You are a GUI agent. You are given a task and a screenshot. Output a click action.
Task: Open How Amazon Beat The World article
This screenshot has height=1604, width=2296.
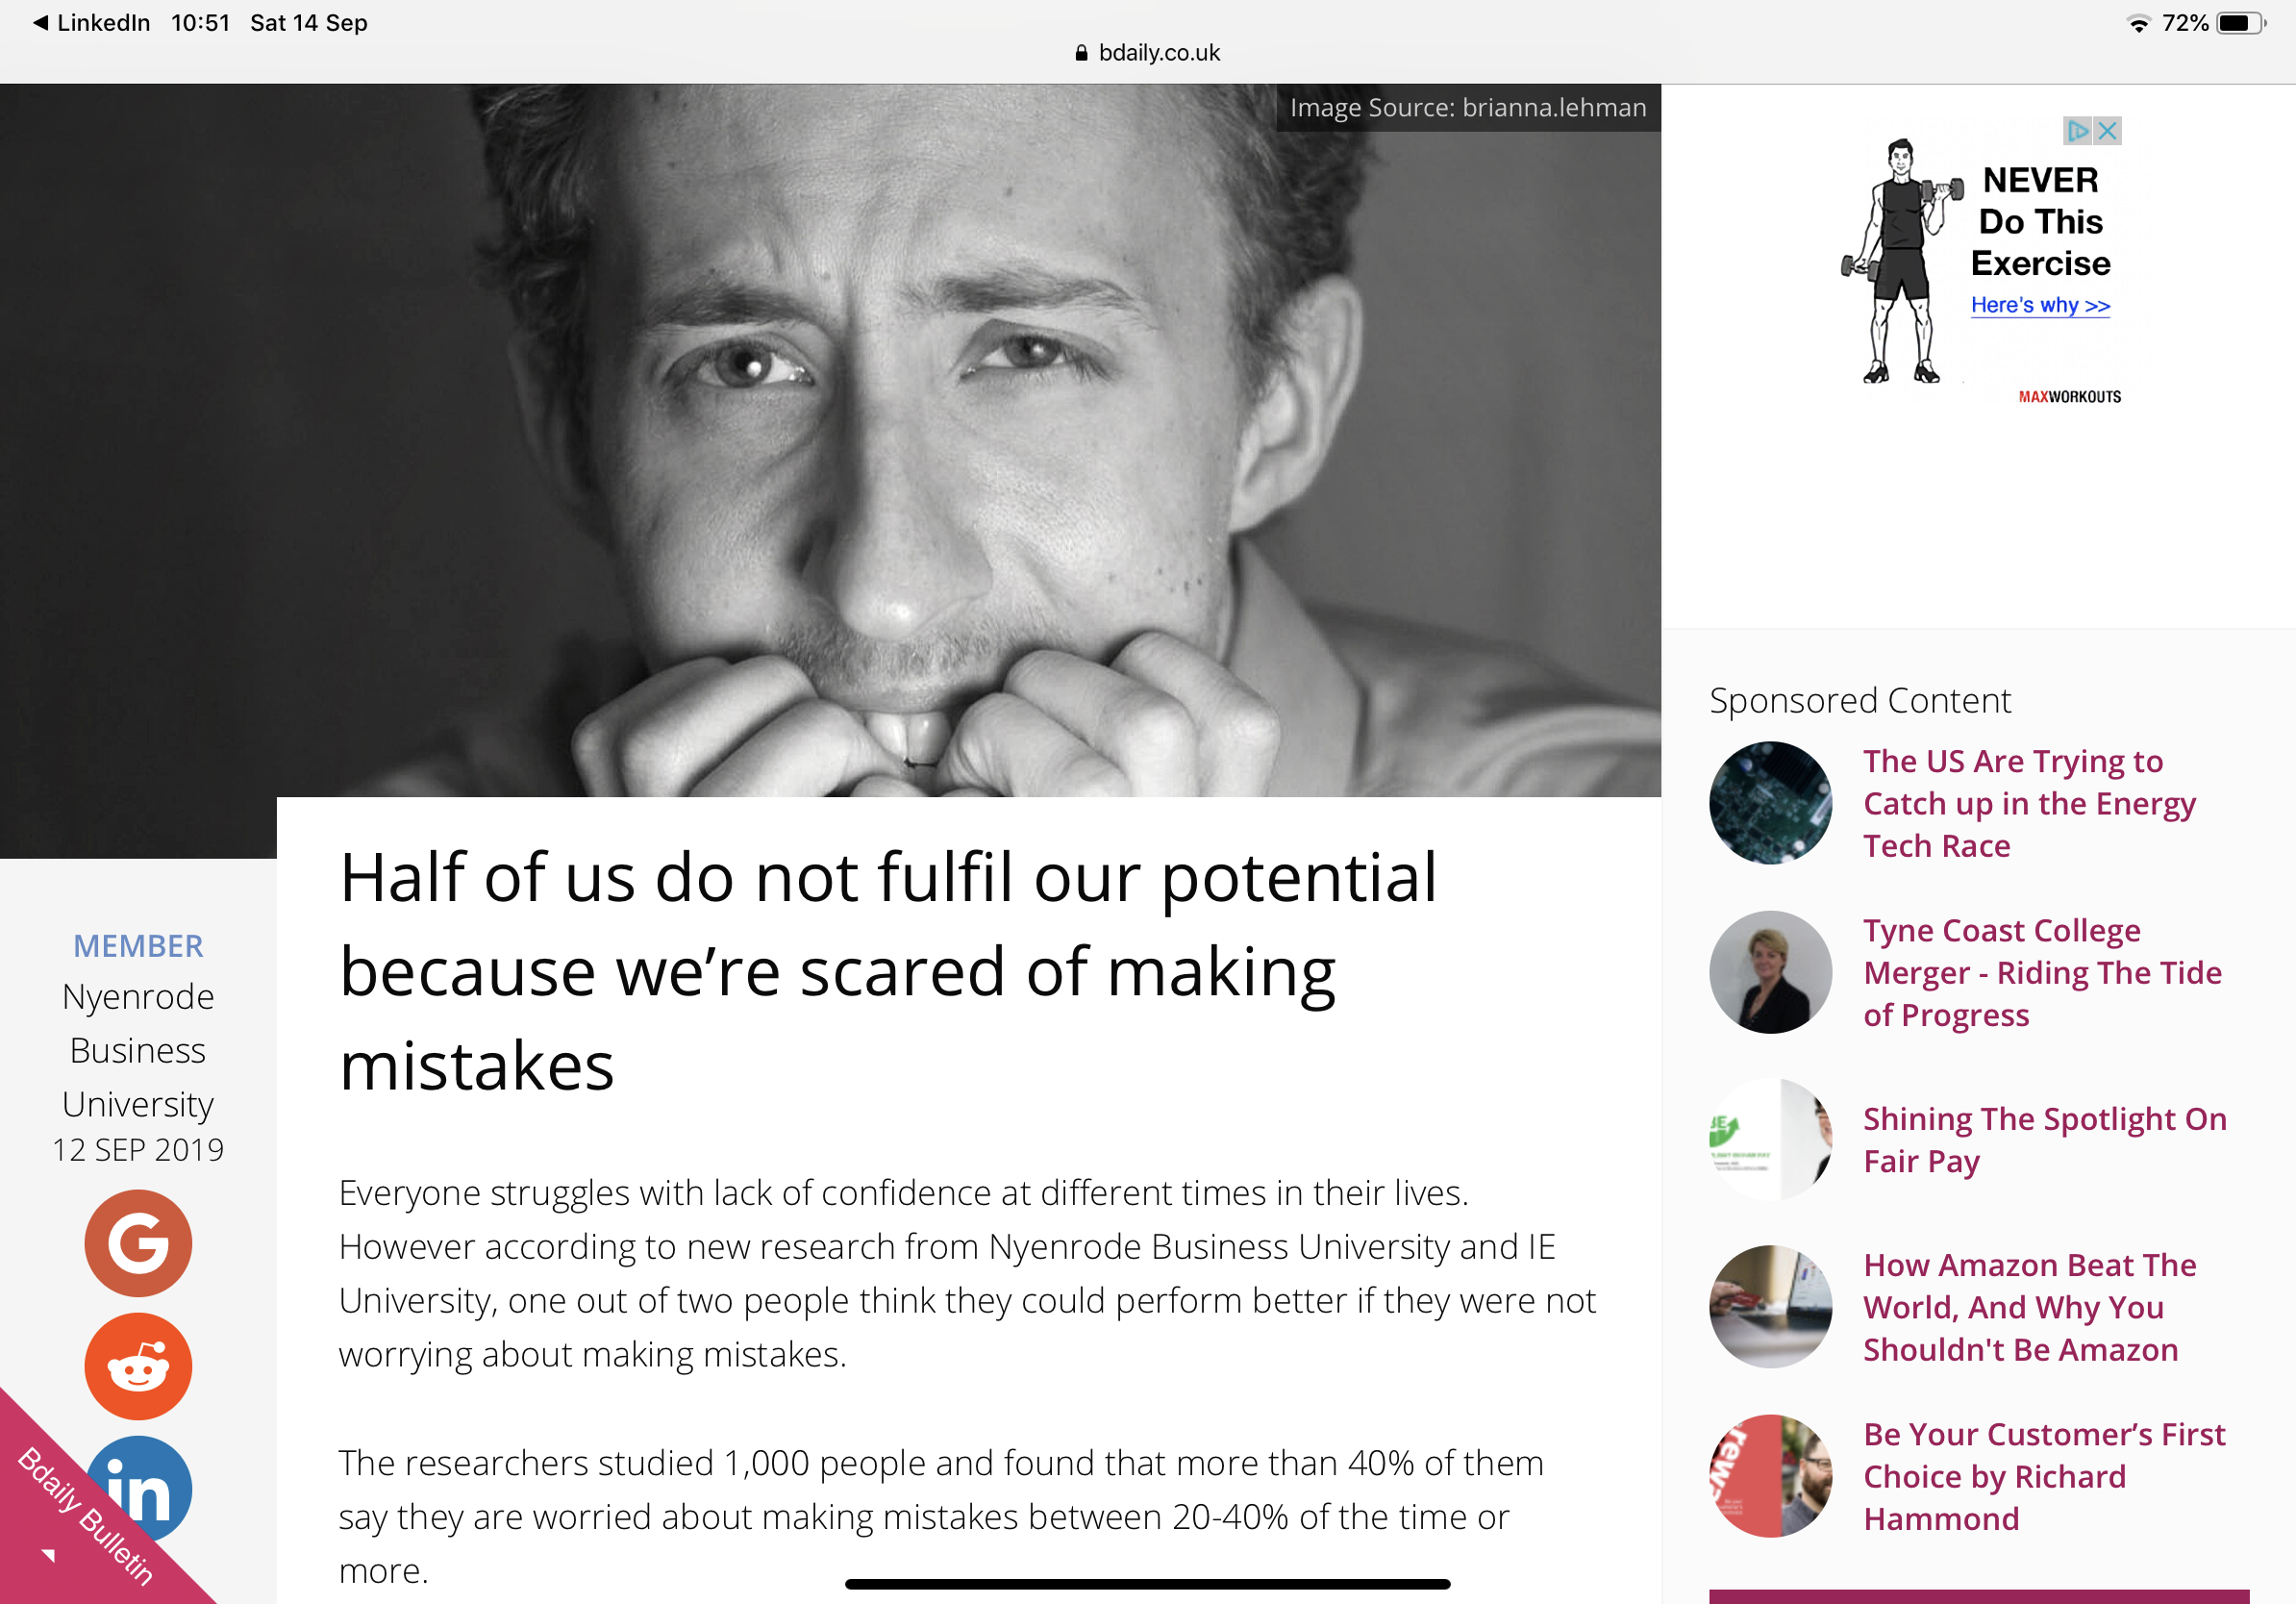(x=2028, y=1307)
